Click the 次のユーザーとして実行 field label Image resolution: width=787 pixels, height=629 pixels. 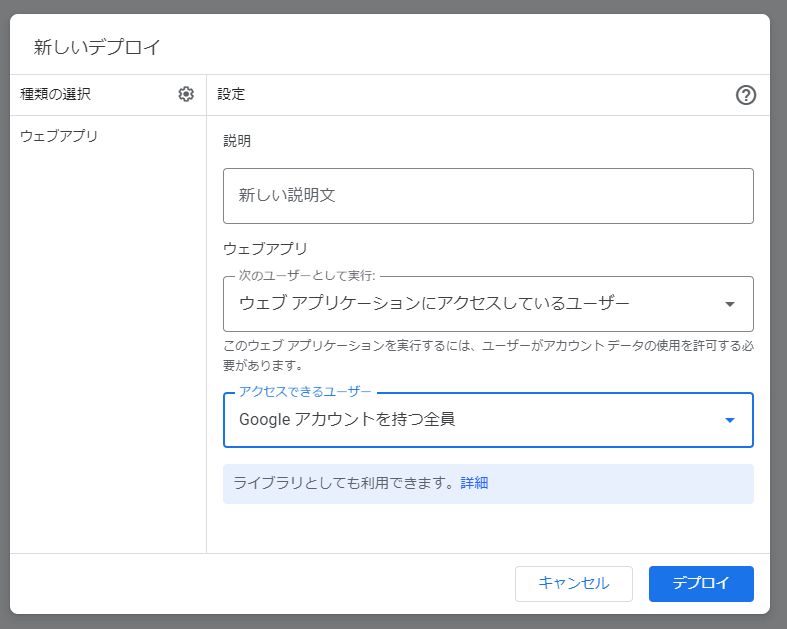pos(307,276)
